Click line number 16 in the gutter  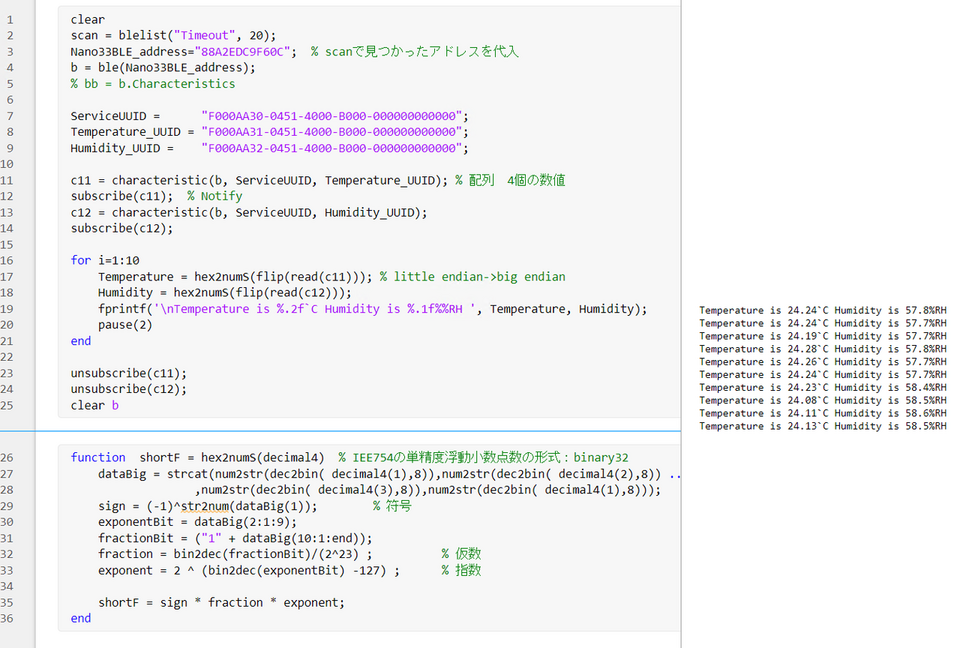click(x=7, y=260)
